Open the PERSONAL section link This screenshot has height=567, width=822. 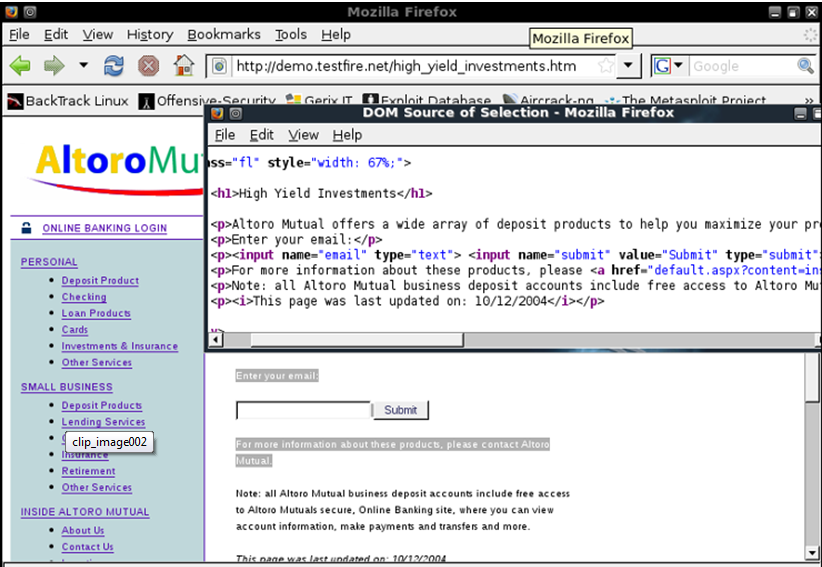[49, 262]
